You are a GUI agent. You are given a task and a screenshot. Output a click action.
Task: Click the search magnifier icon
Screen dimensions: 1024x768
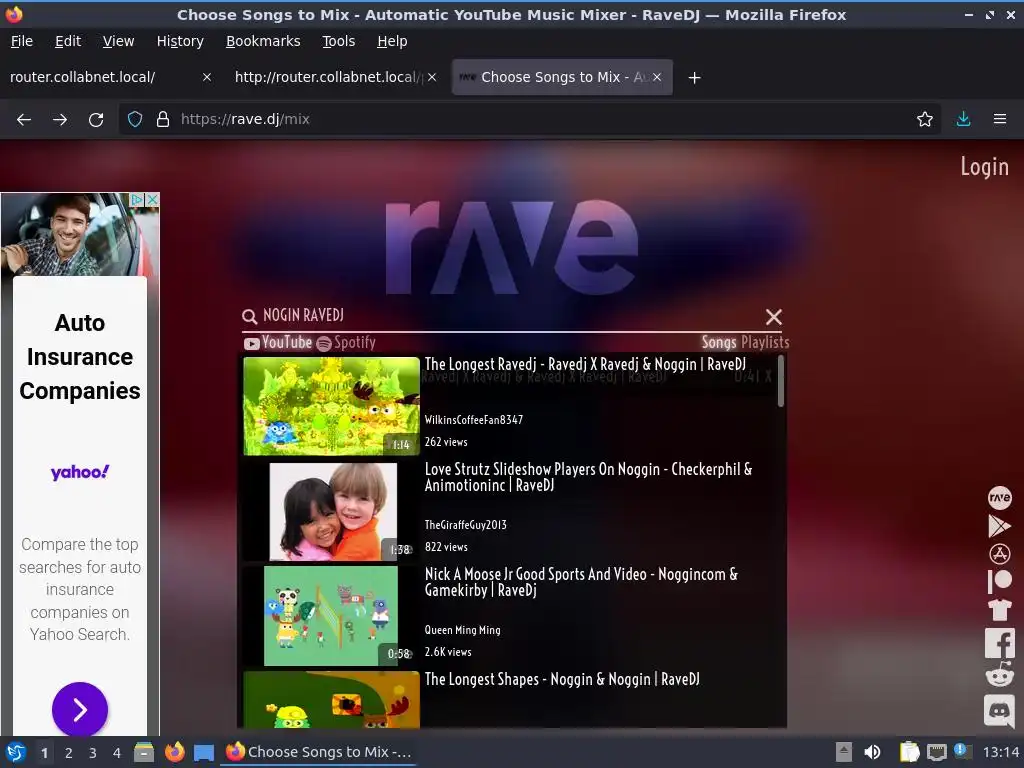pyautogui.click(x=249, y=317)
